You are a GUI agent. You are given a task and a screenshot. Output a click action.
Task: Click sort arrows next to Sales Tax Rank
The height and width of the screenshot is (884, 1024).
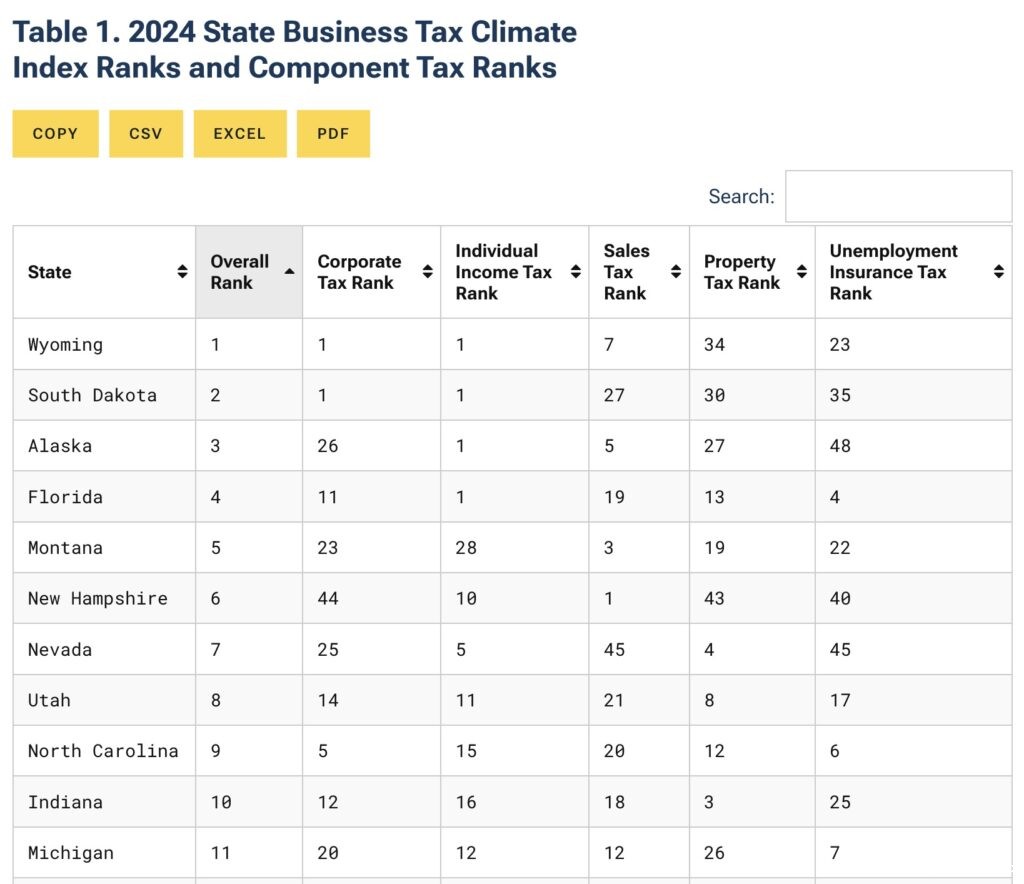[676, 272]
